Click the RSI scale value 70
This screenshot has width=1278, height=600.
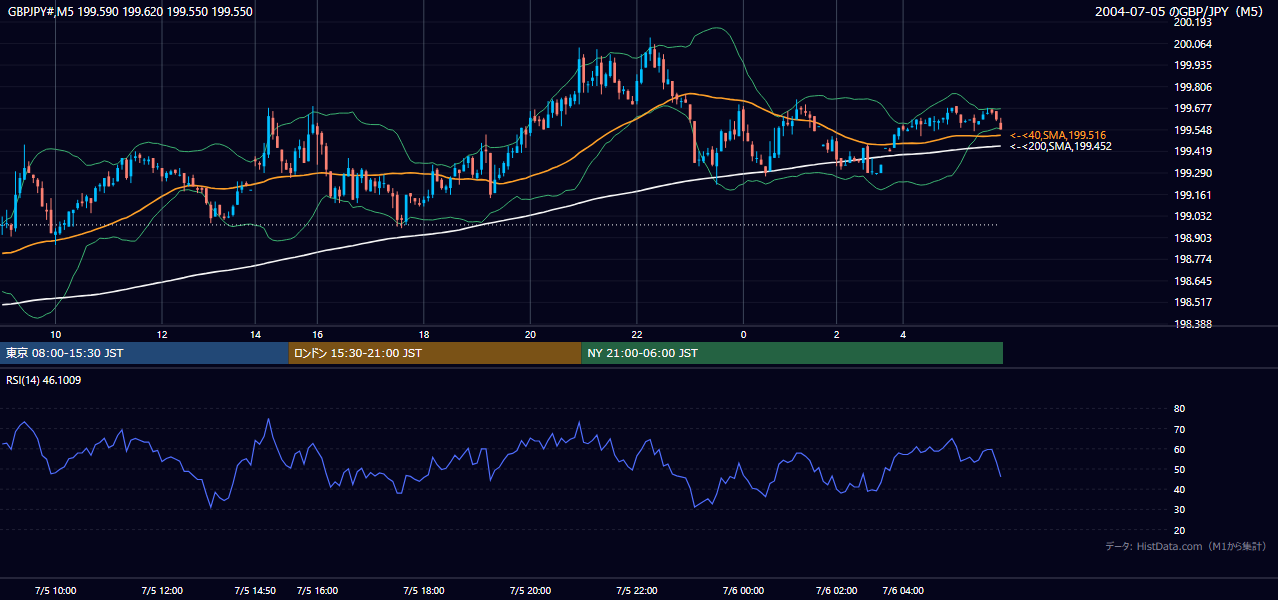tap(1179, 429)
